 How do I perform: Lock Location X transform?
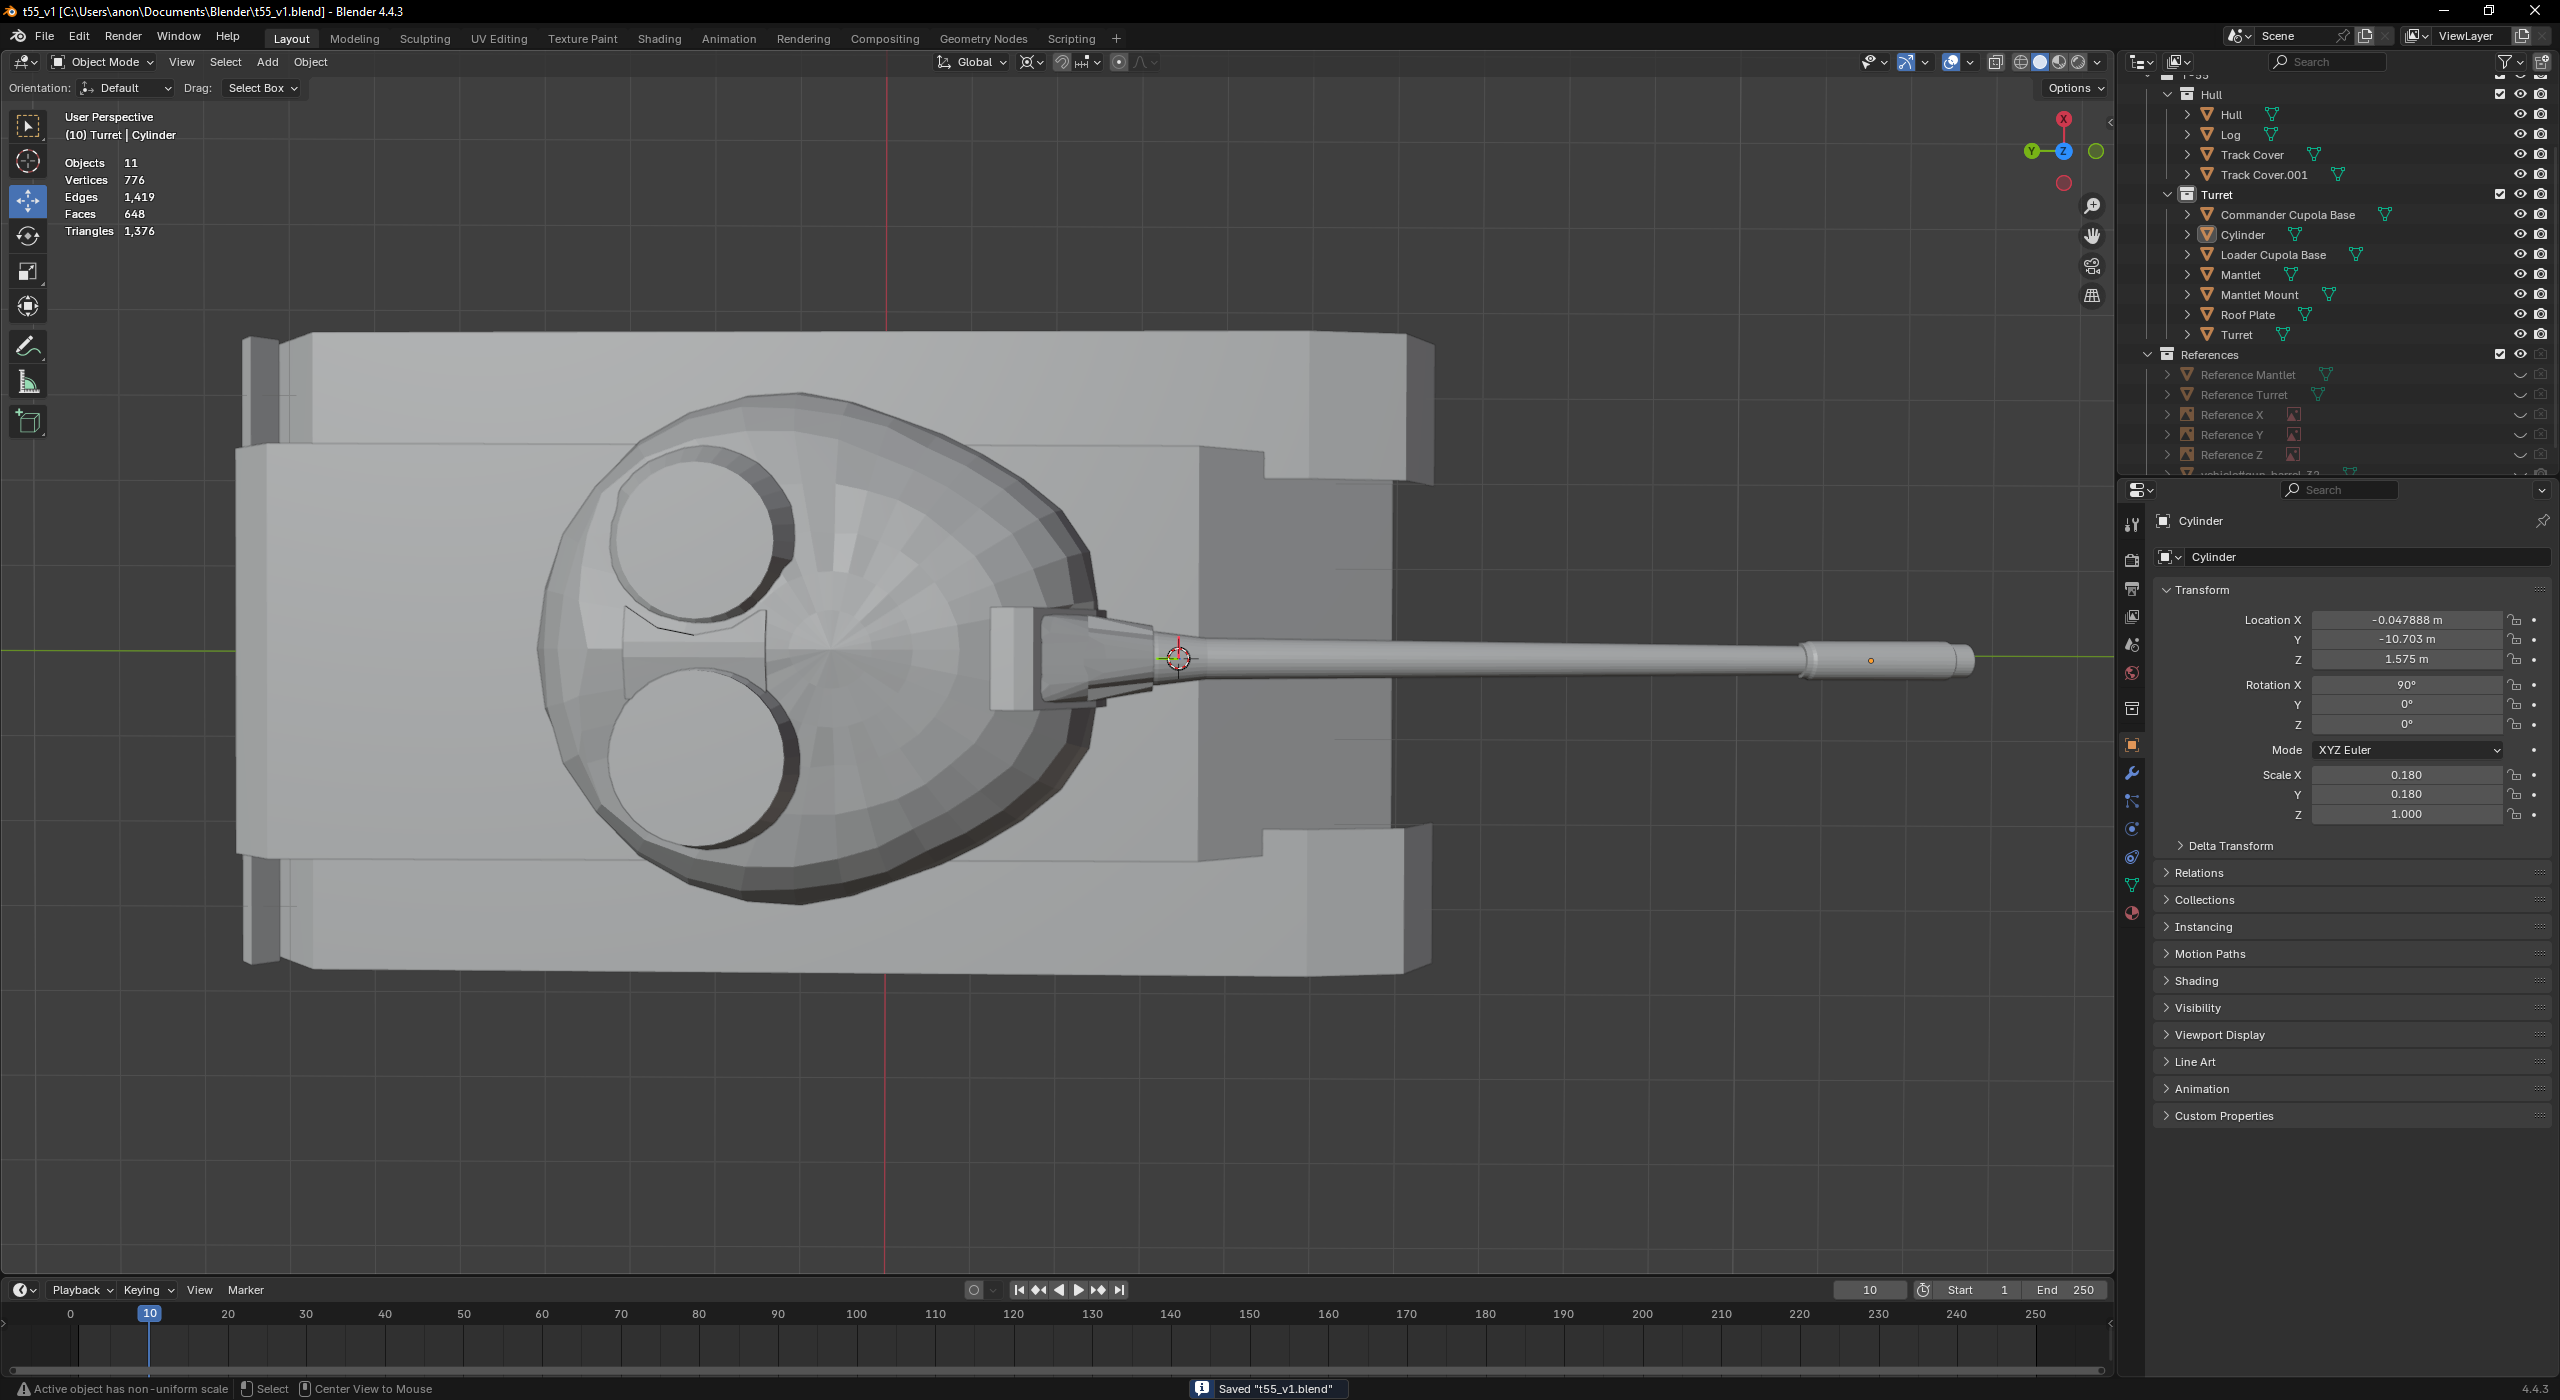[2514, 620]
